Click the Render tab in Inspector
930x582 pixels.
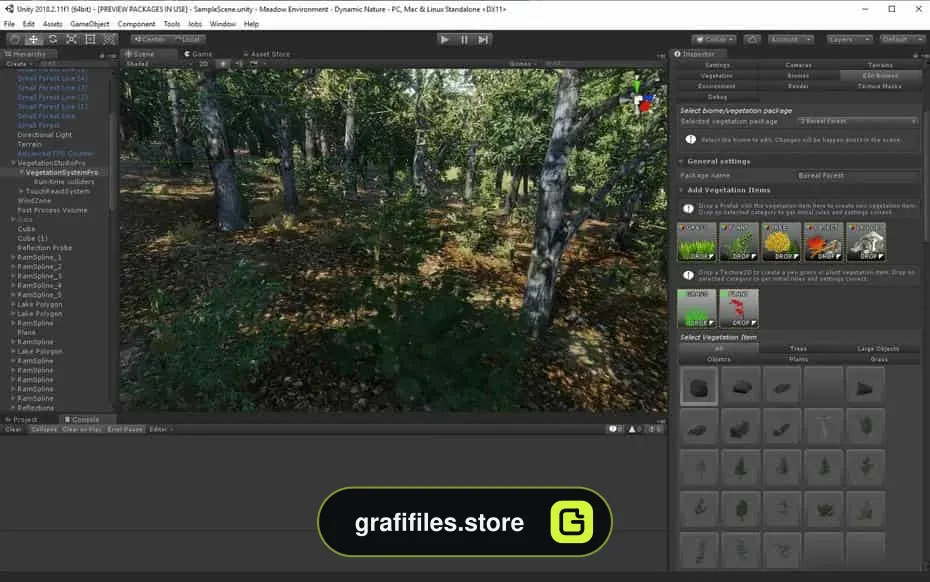pyautogui.click(x=798, y=86)
